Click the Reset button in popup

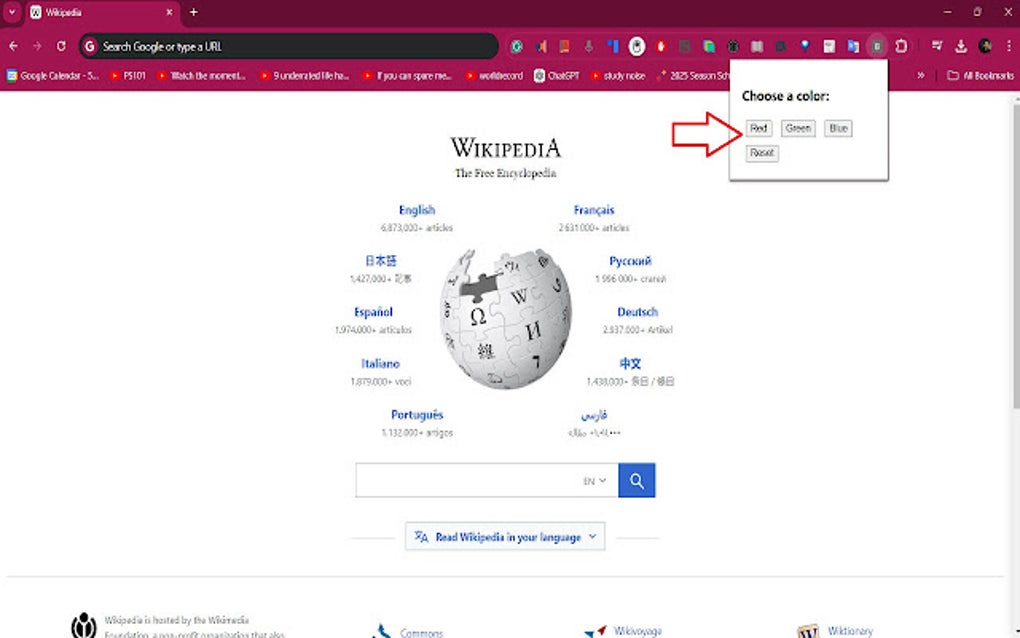click(x=762, y=153)
